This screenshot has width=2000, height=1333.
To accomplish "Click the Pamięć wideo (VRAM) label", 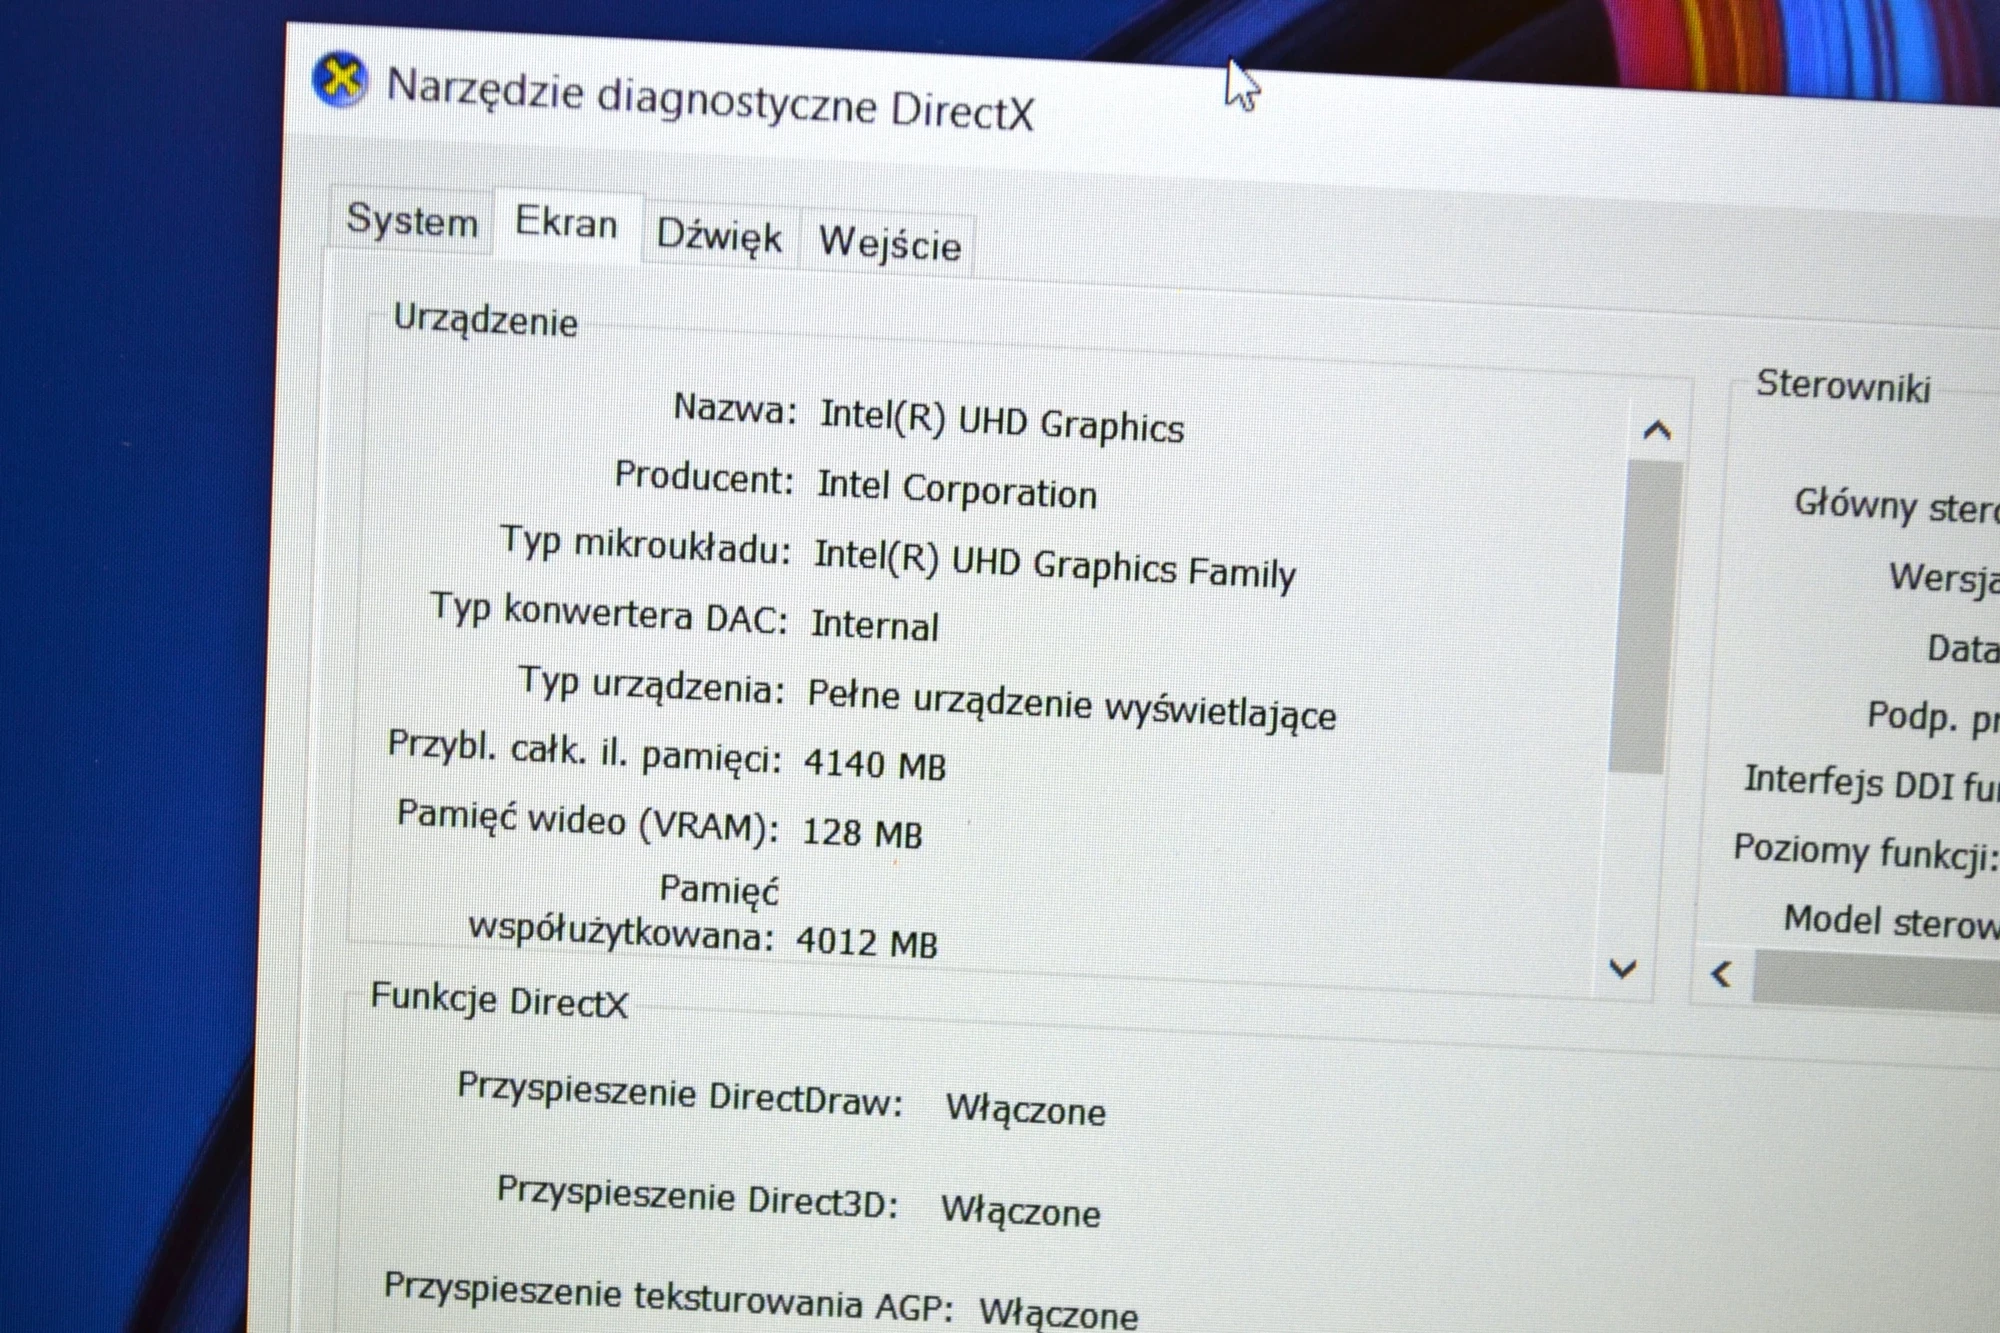I will pyautogui.click(x=587, y=822).
